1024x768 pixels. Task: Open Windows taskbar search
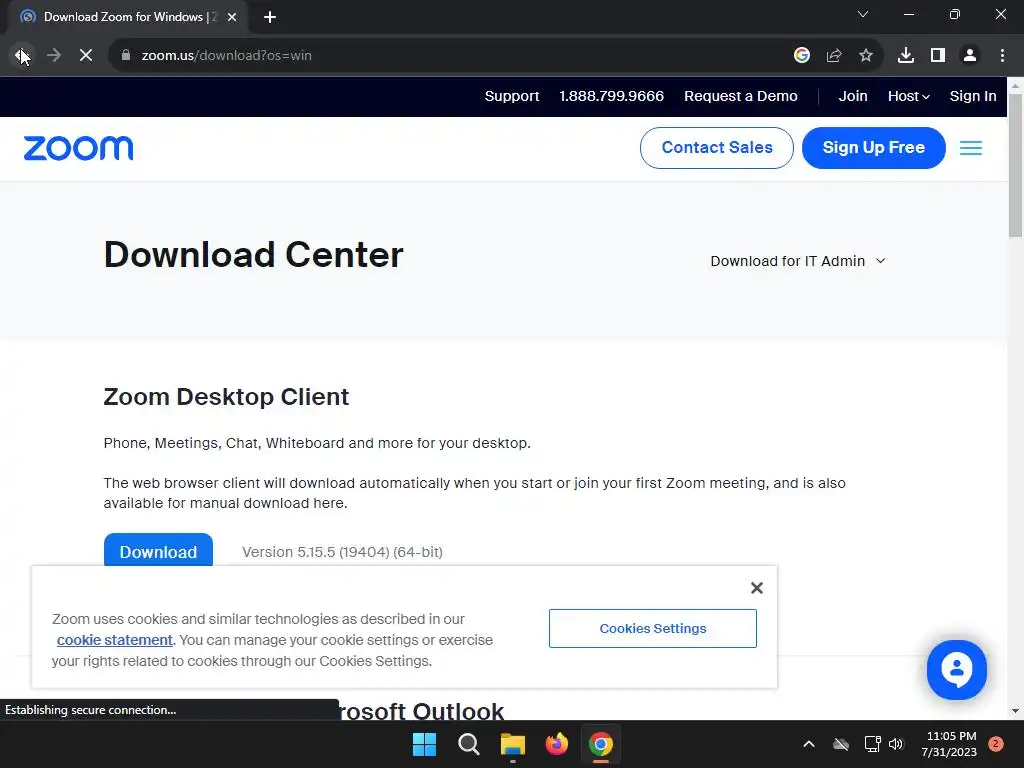pyautogui.click(x=468, y=744)
